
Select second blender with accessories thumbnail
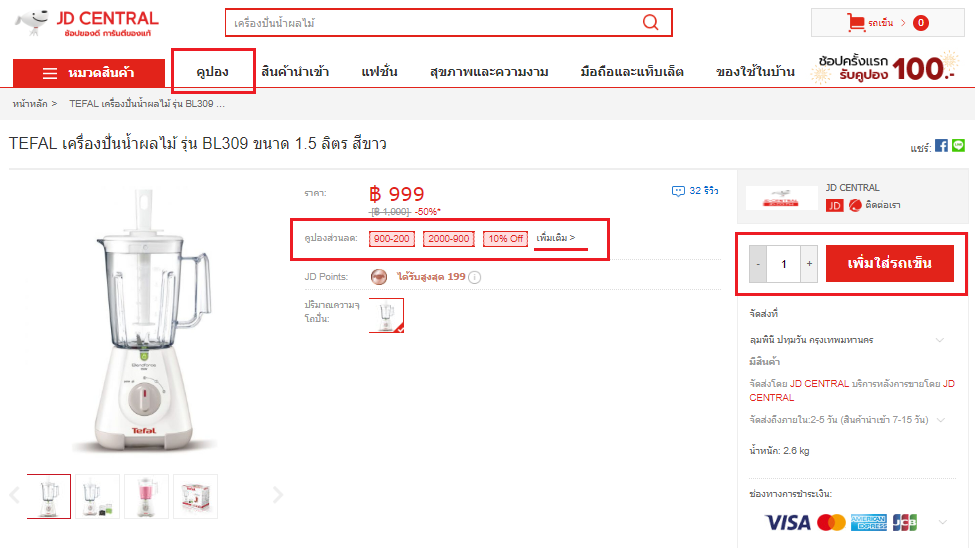pos(98,496)
